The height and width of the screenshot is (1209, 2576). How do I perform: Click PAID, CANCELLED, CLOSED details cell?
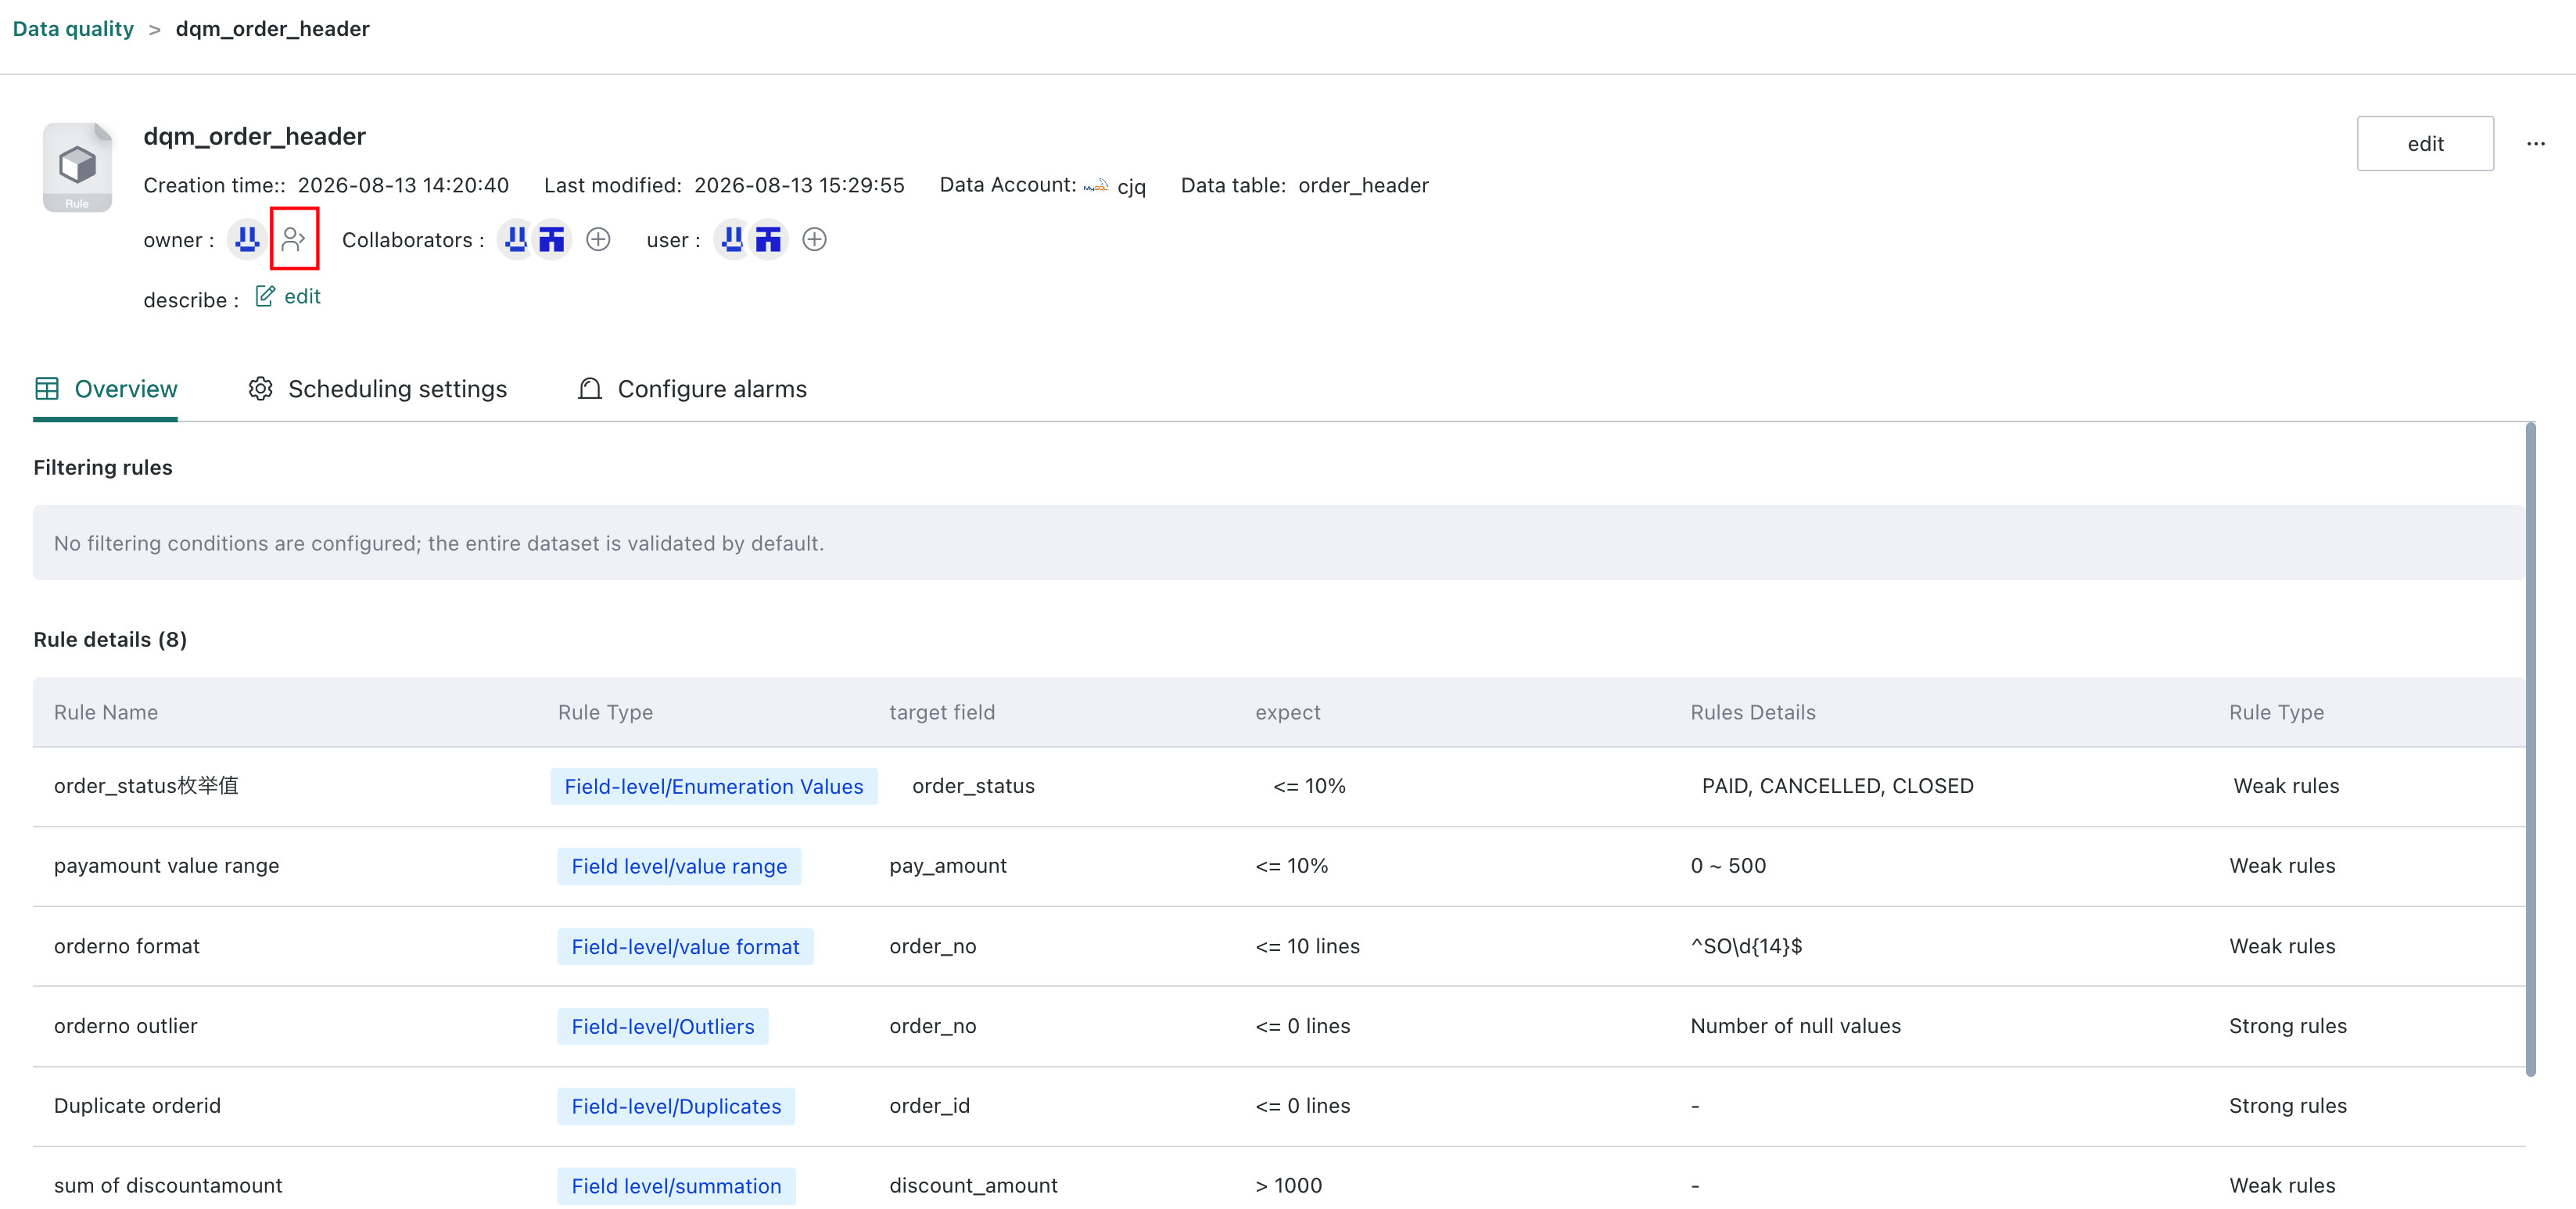point(1838,786)
